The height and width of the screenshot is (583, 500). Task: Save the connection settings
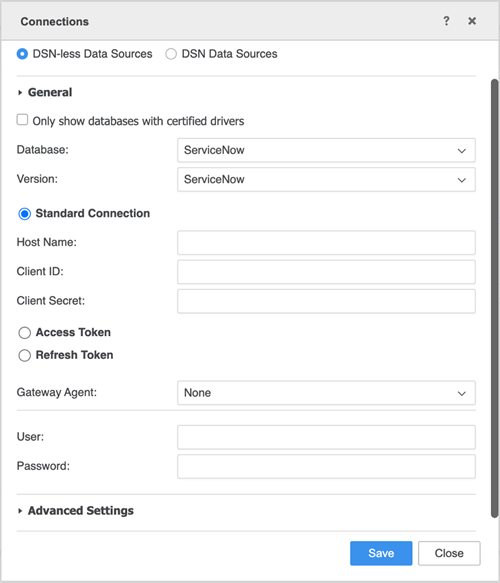tap(381, 553)
